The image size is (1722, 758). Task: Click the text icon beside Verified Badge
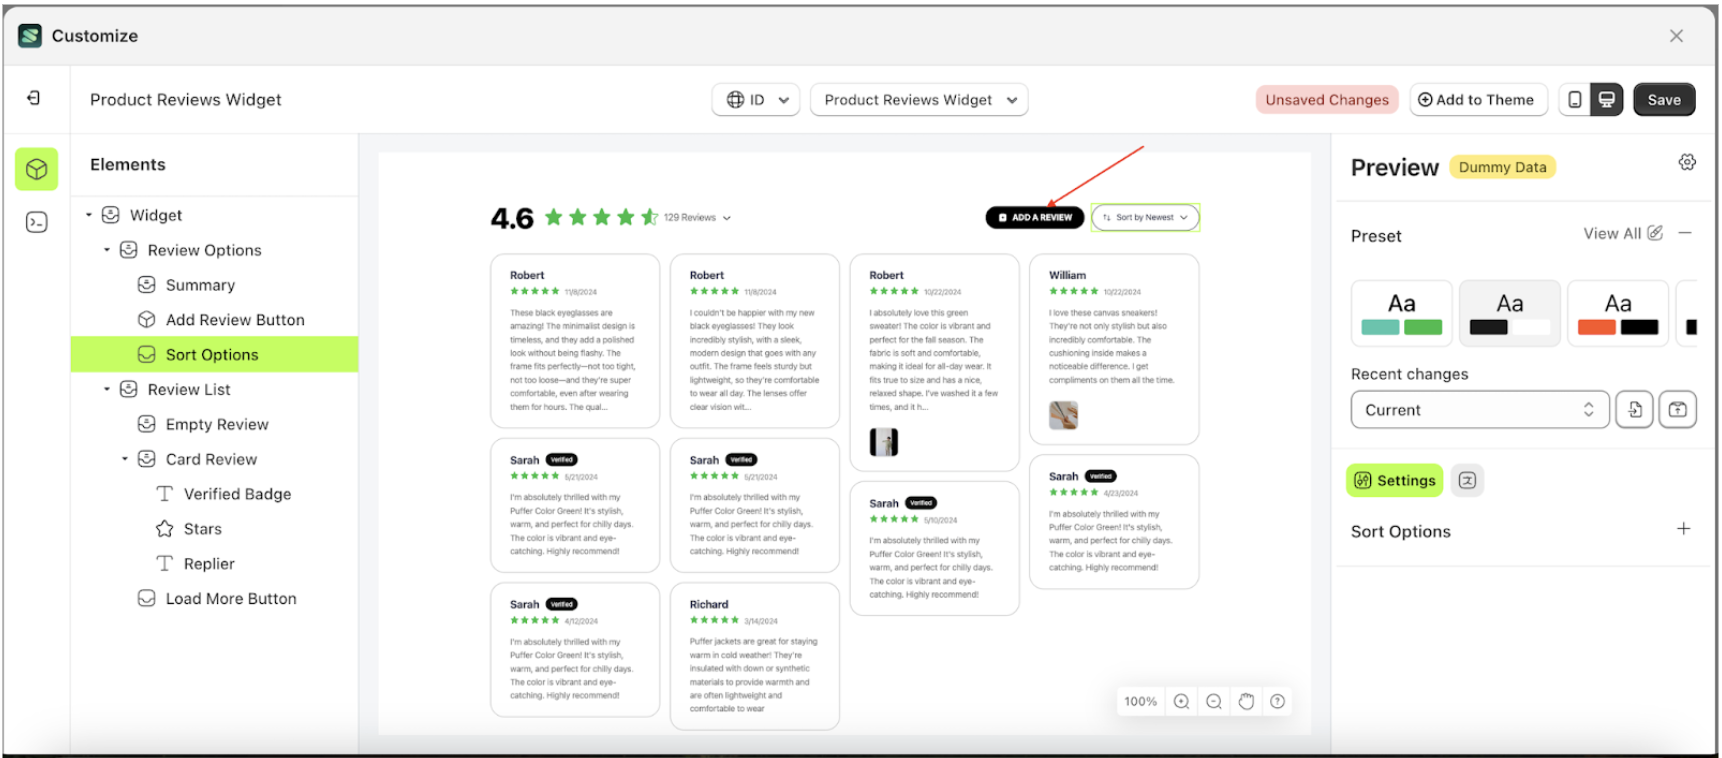(x=165, y=494)
